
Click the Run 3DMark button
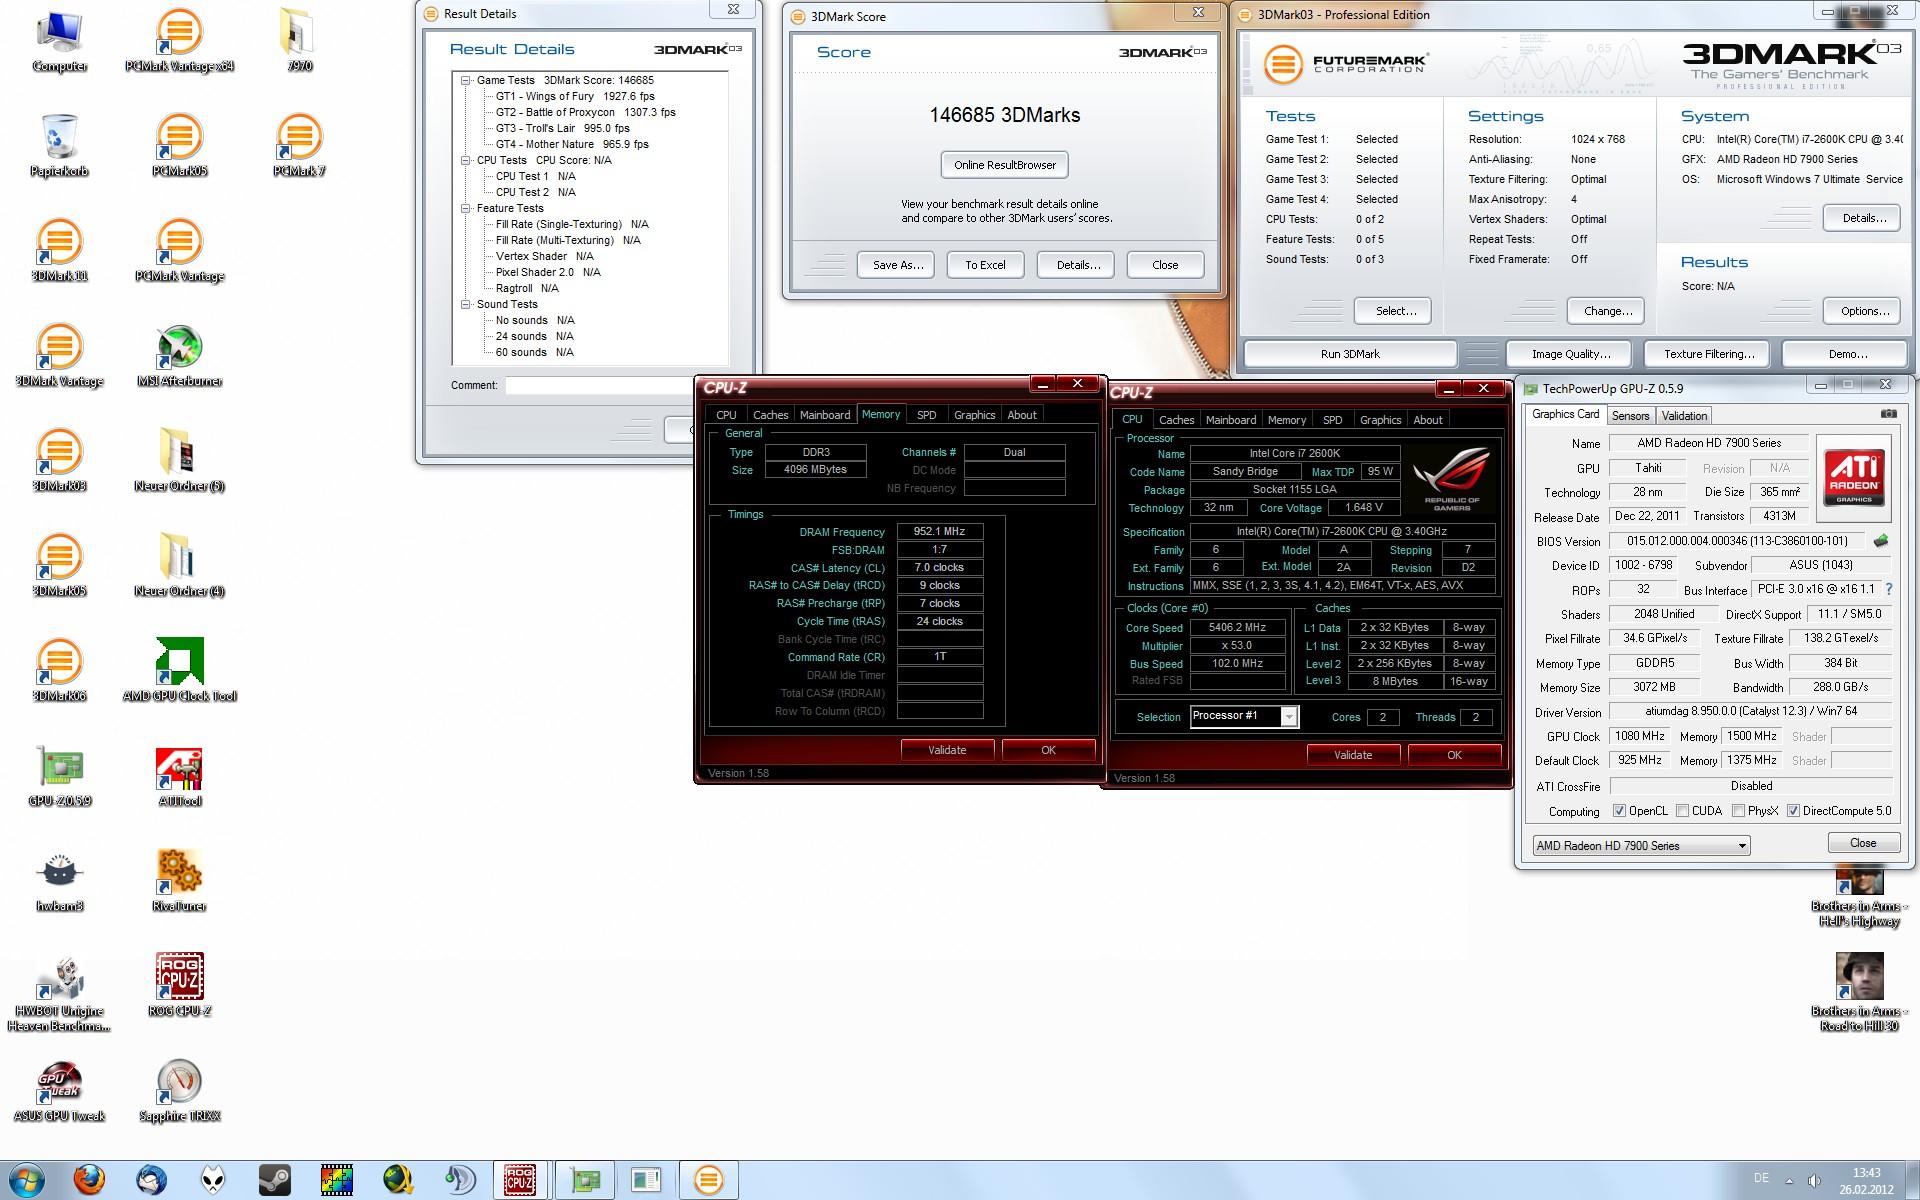coord(1349,354)
